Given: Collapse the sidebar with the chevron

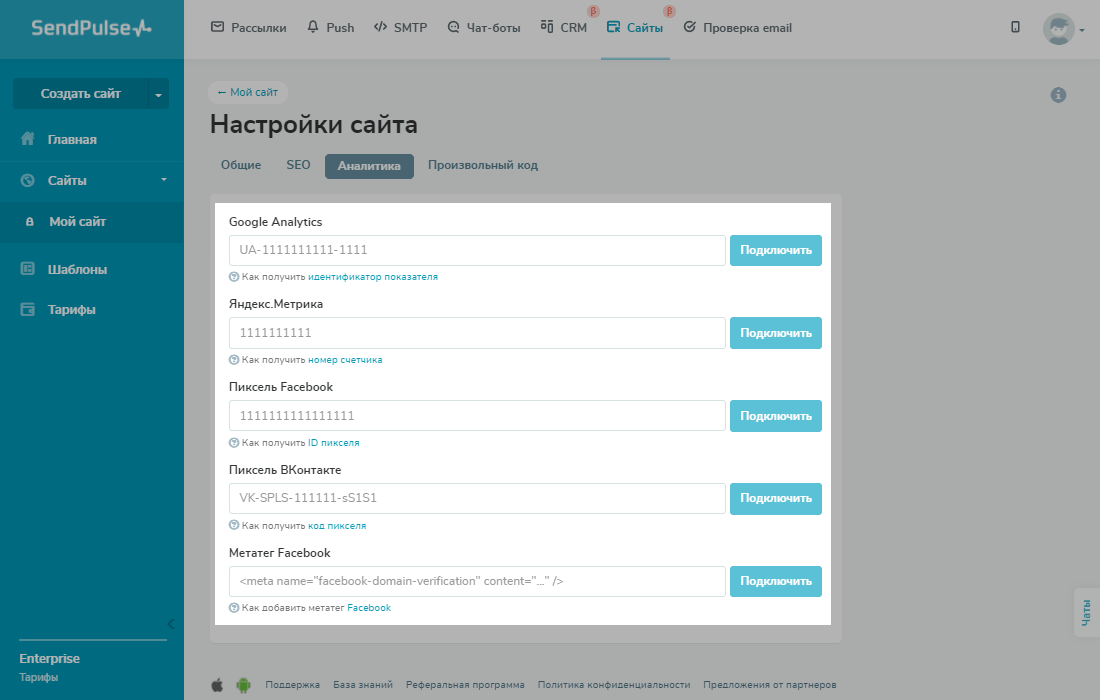Looking at the screenshot, I should coord(171,624).
